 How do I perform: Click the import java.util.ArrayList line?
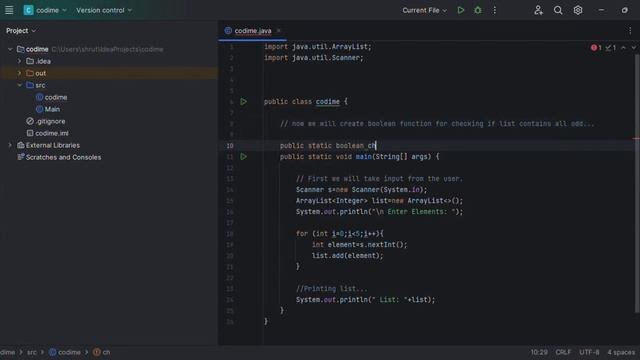click(318, 47)
